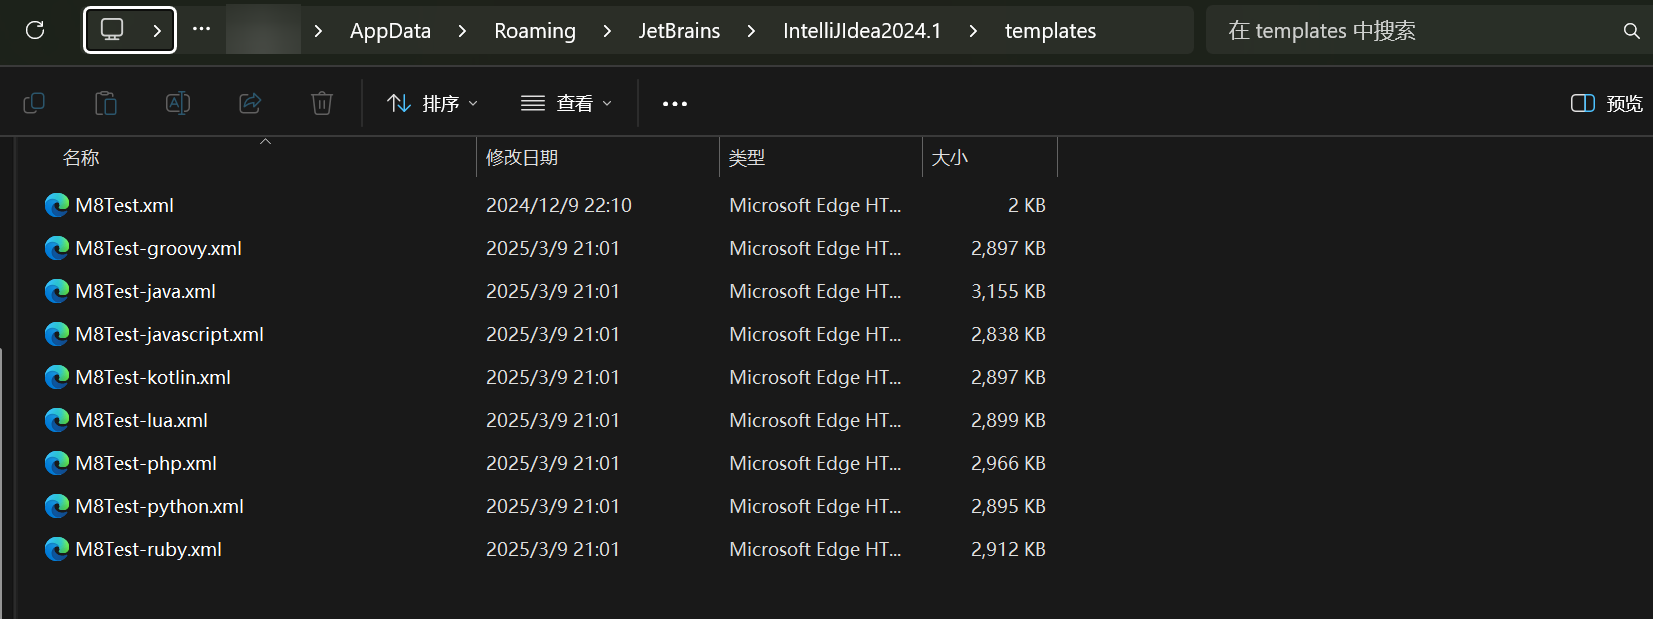
Task: Open the toolbar see-more ellipsis menu
Action: pyautogui.click(x=675, y=103)
